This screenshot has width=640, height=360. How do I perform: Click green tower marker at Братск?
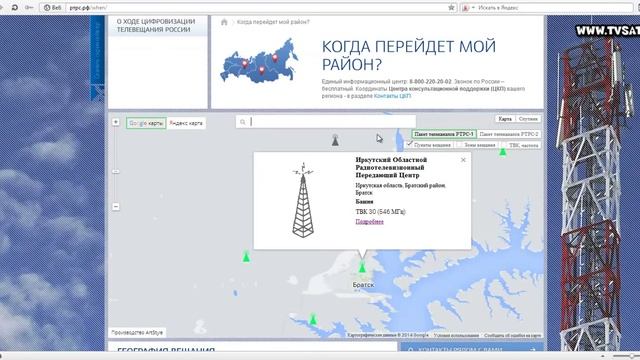coord(362,267)
